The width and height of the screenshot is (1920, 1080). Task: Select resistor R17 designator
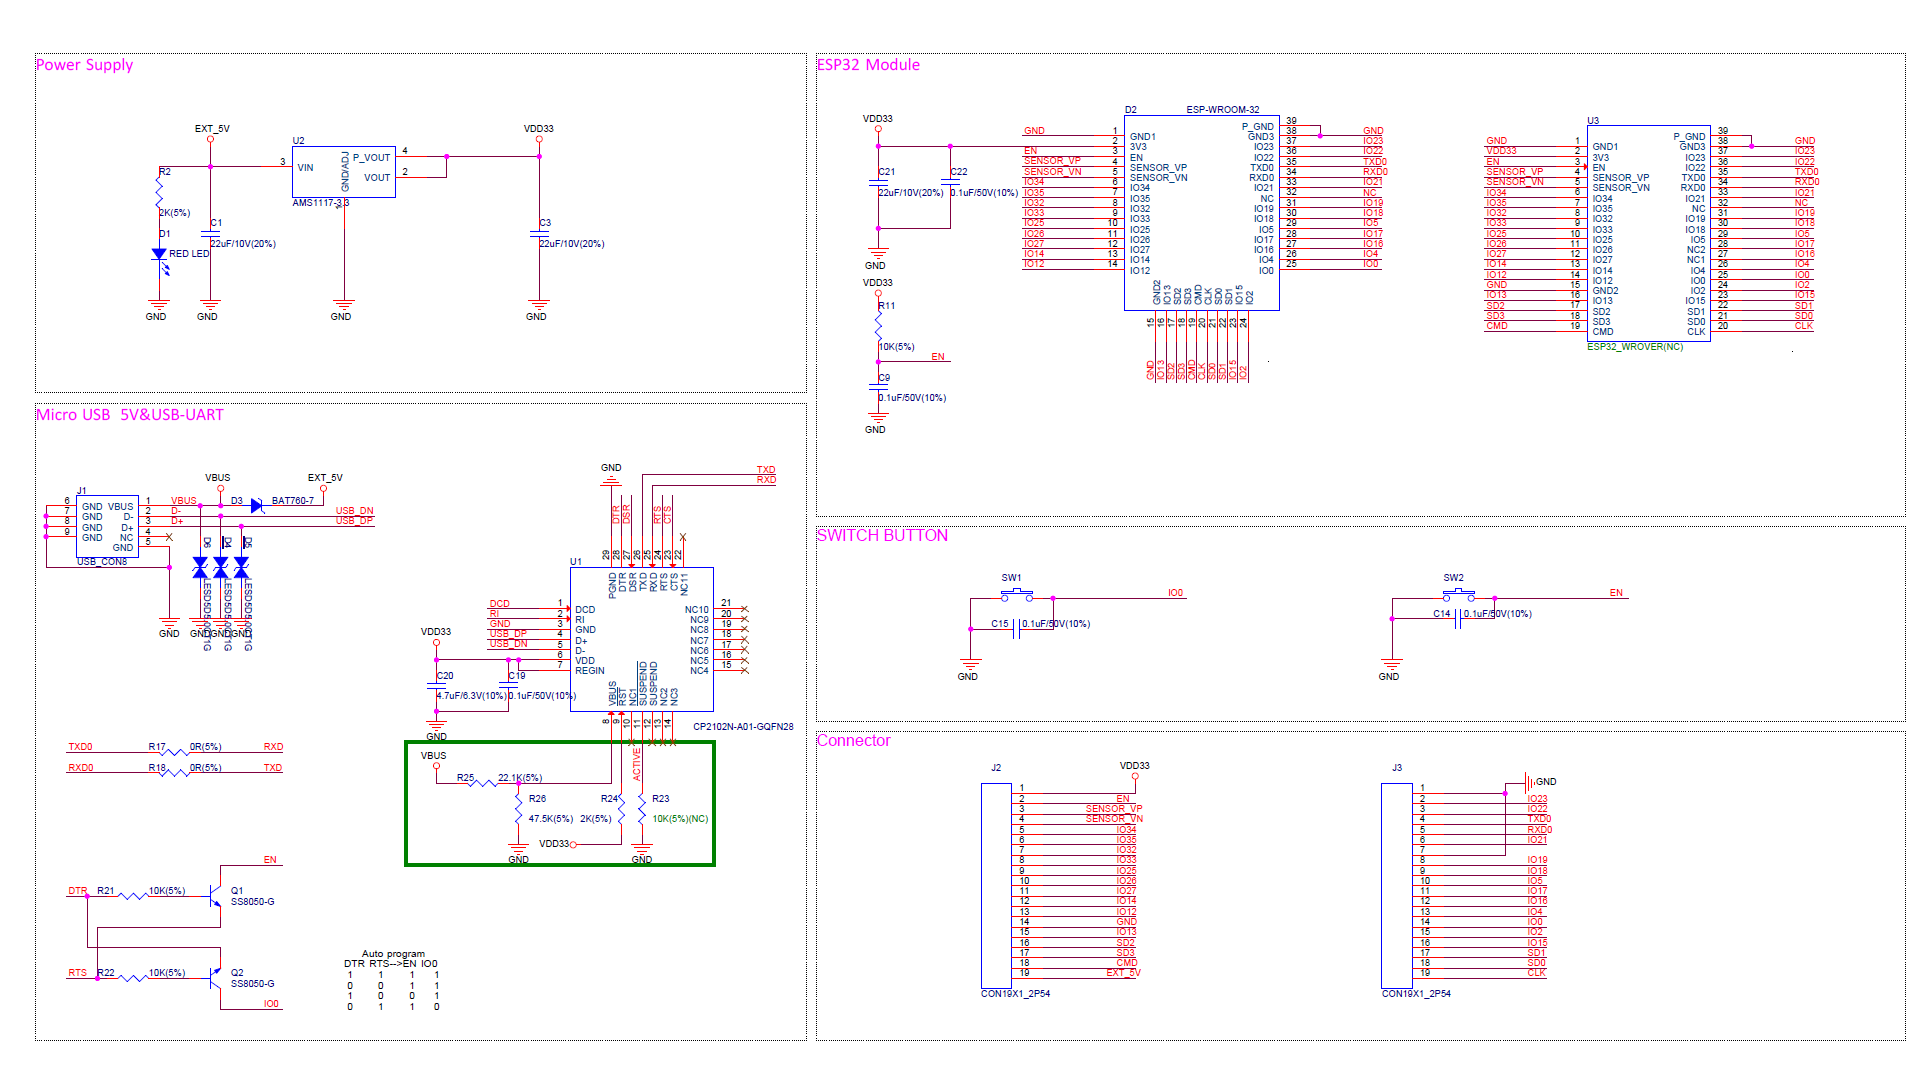point(157,747)
